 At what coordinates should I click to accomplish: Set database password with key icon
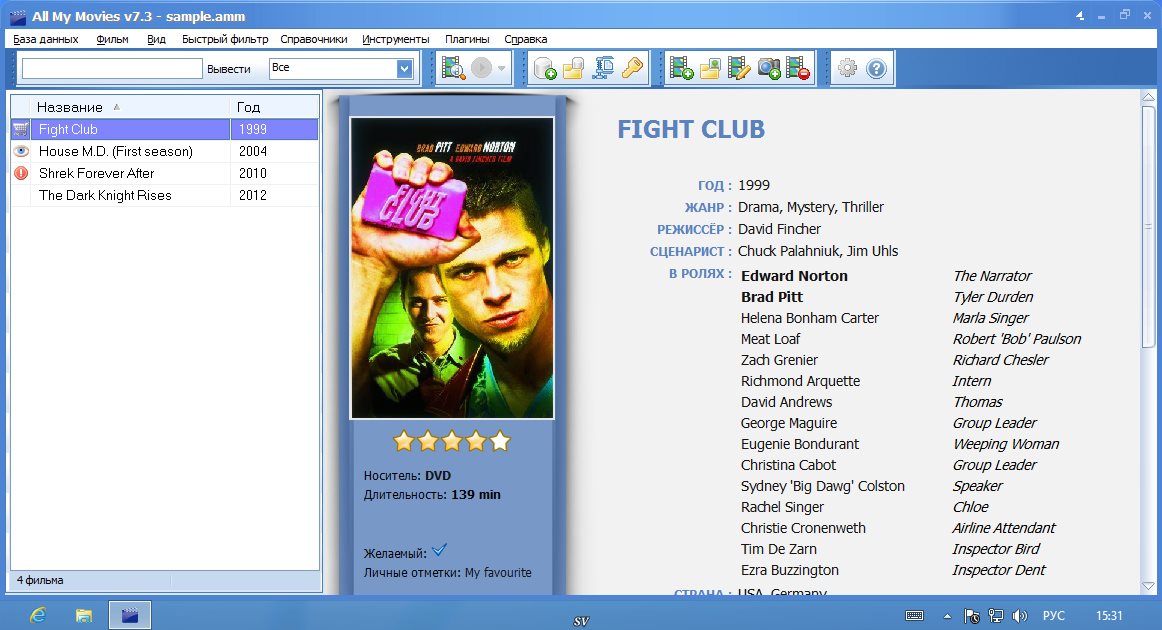pos(632,68)
